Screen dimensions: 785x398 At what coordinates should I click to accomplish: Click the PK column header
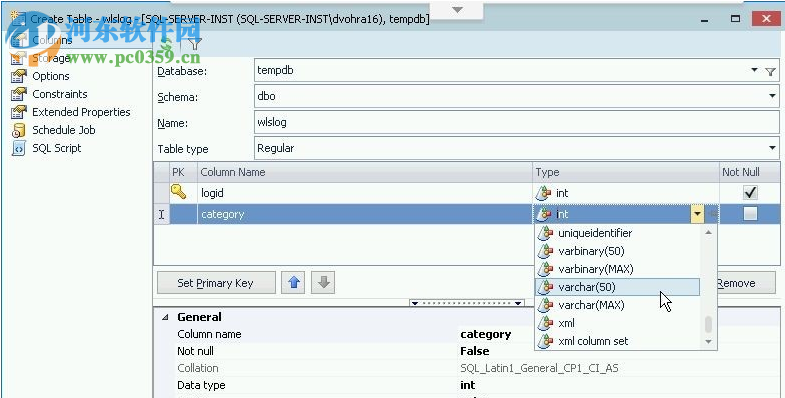tap(183, 172)
